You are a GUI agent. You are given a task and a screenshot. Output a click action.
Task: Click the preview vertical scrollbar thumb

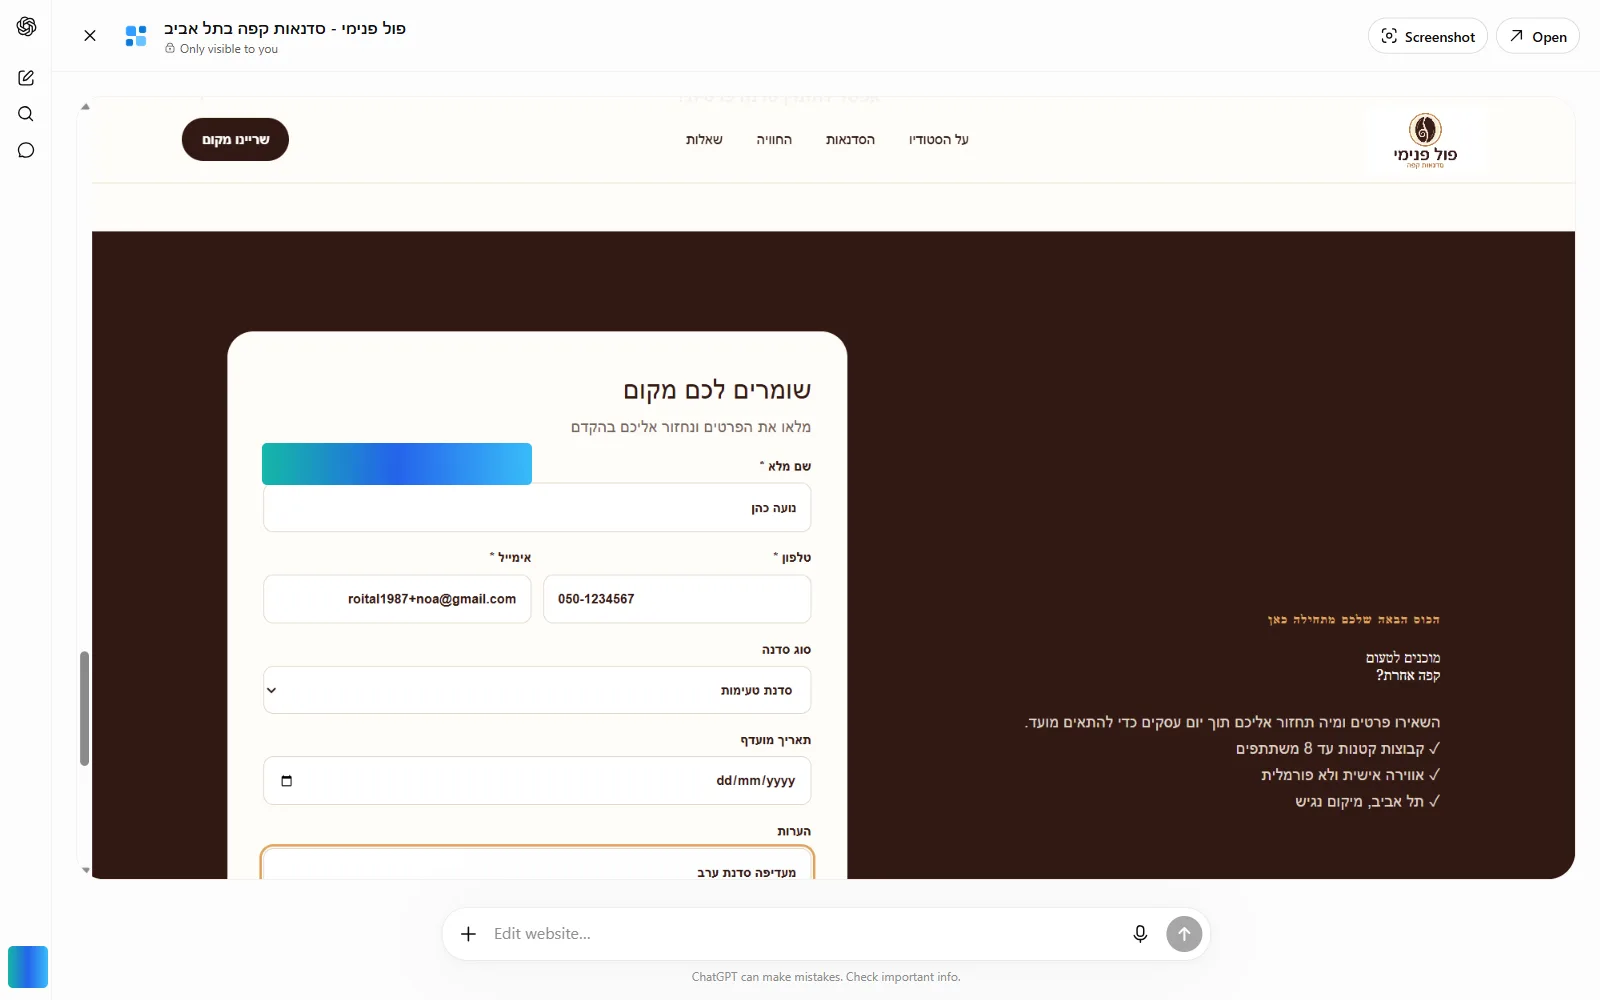pyautogui.click(x=85, y=709)
